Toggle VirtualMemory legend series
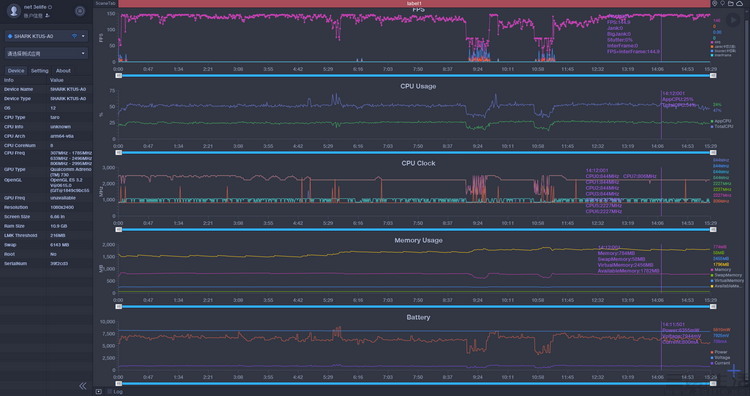Image resolution: width=750 pixels, height=396 pixels. (728, 281)
